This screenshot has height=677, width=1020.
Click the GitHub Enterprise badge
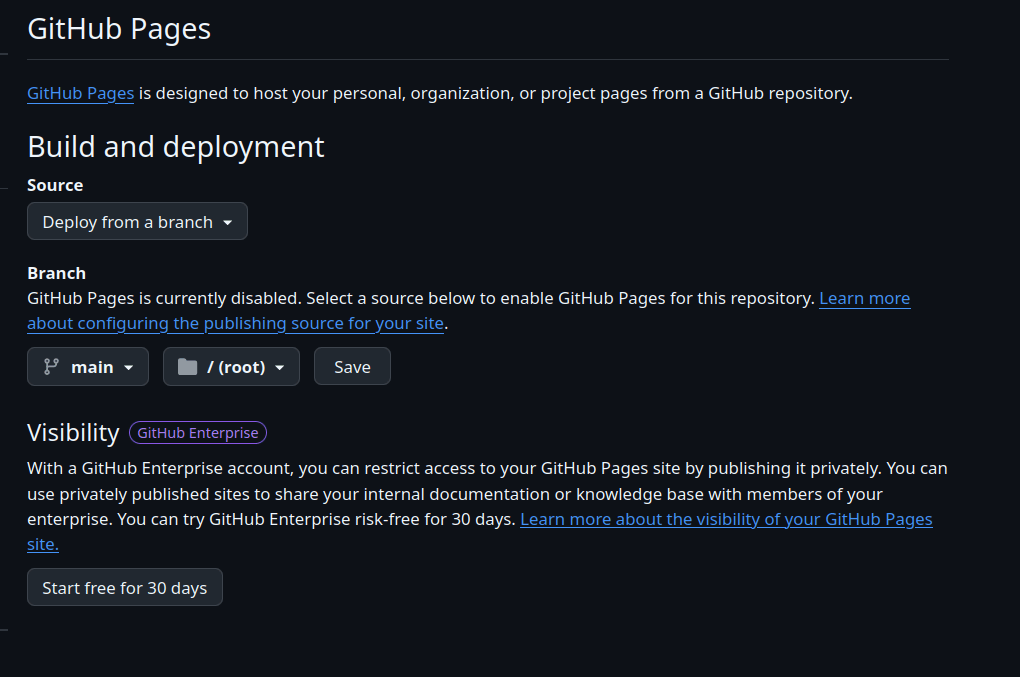point(198,433)
